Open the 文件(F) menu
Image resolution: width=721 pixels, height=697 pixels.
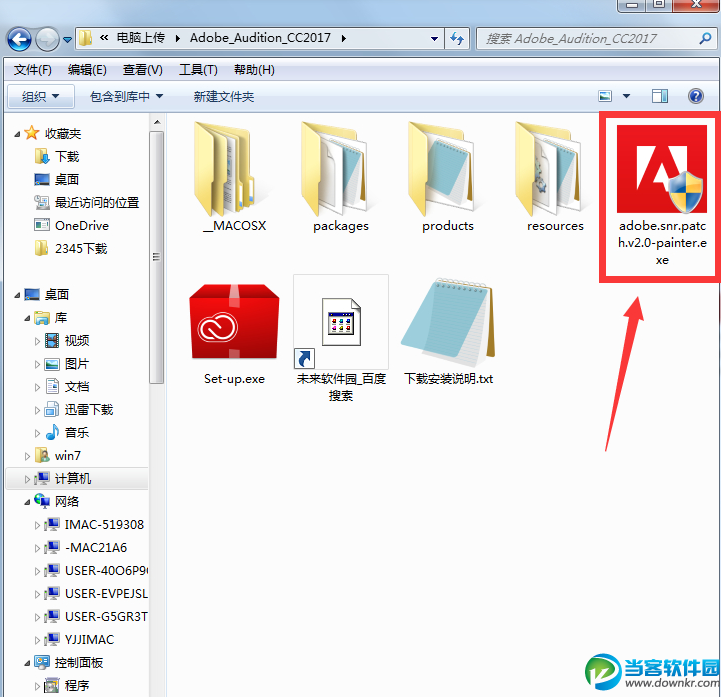[32, 70]
